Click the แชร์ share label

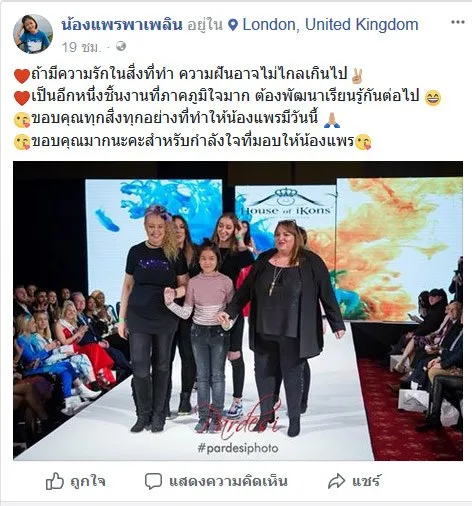click(366, 481)
